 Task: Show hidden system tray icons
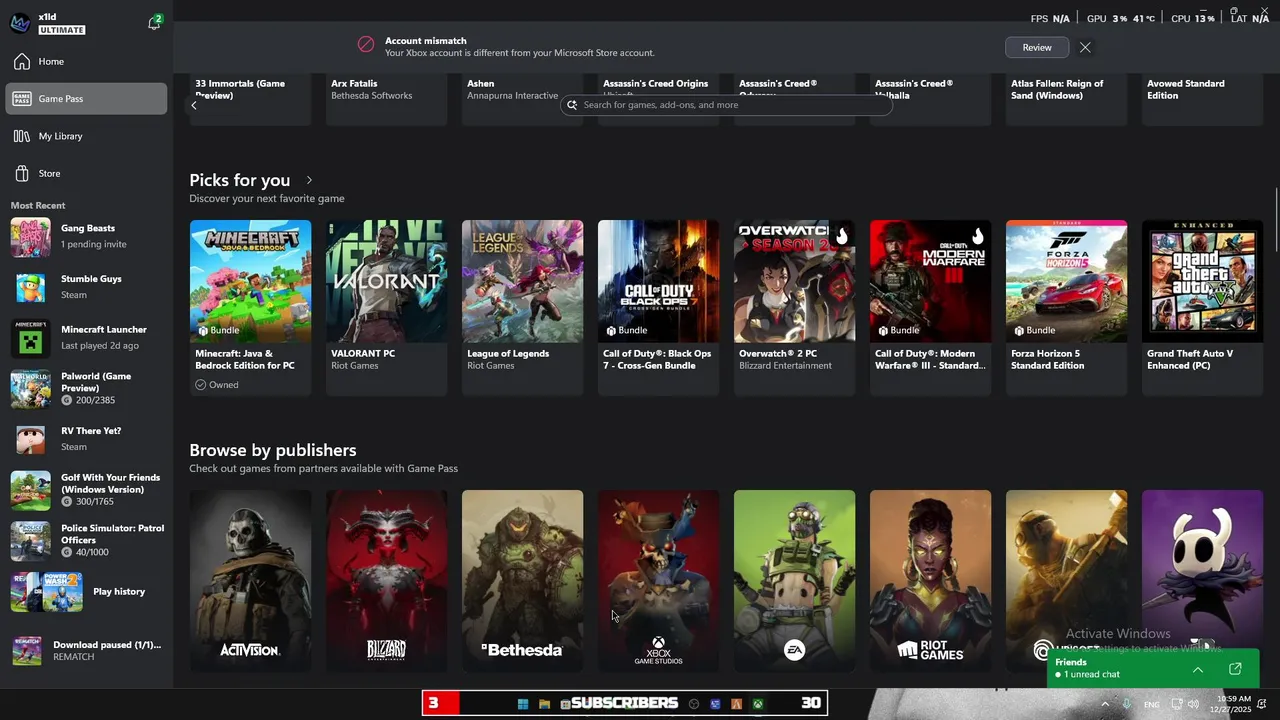[x=1105, y=704]
